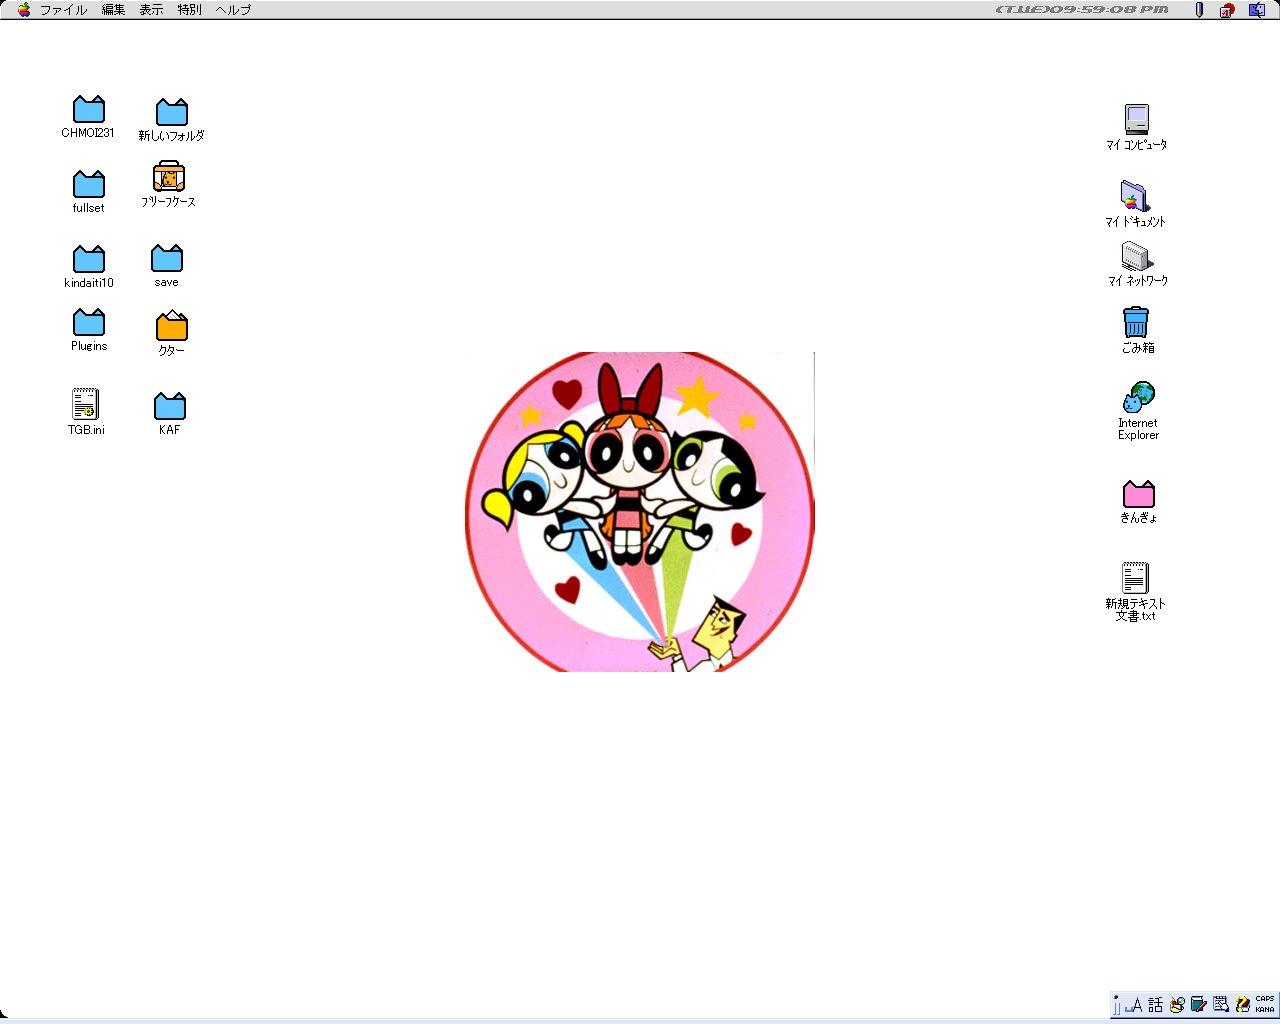Select the TGB.ini file icon
This screenshot has height=1024, width=1280.
click(86, 411)
